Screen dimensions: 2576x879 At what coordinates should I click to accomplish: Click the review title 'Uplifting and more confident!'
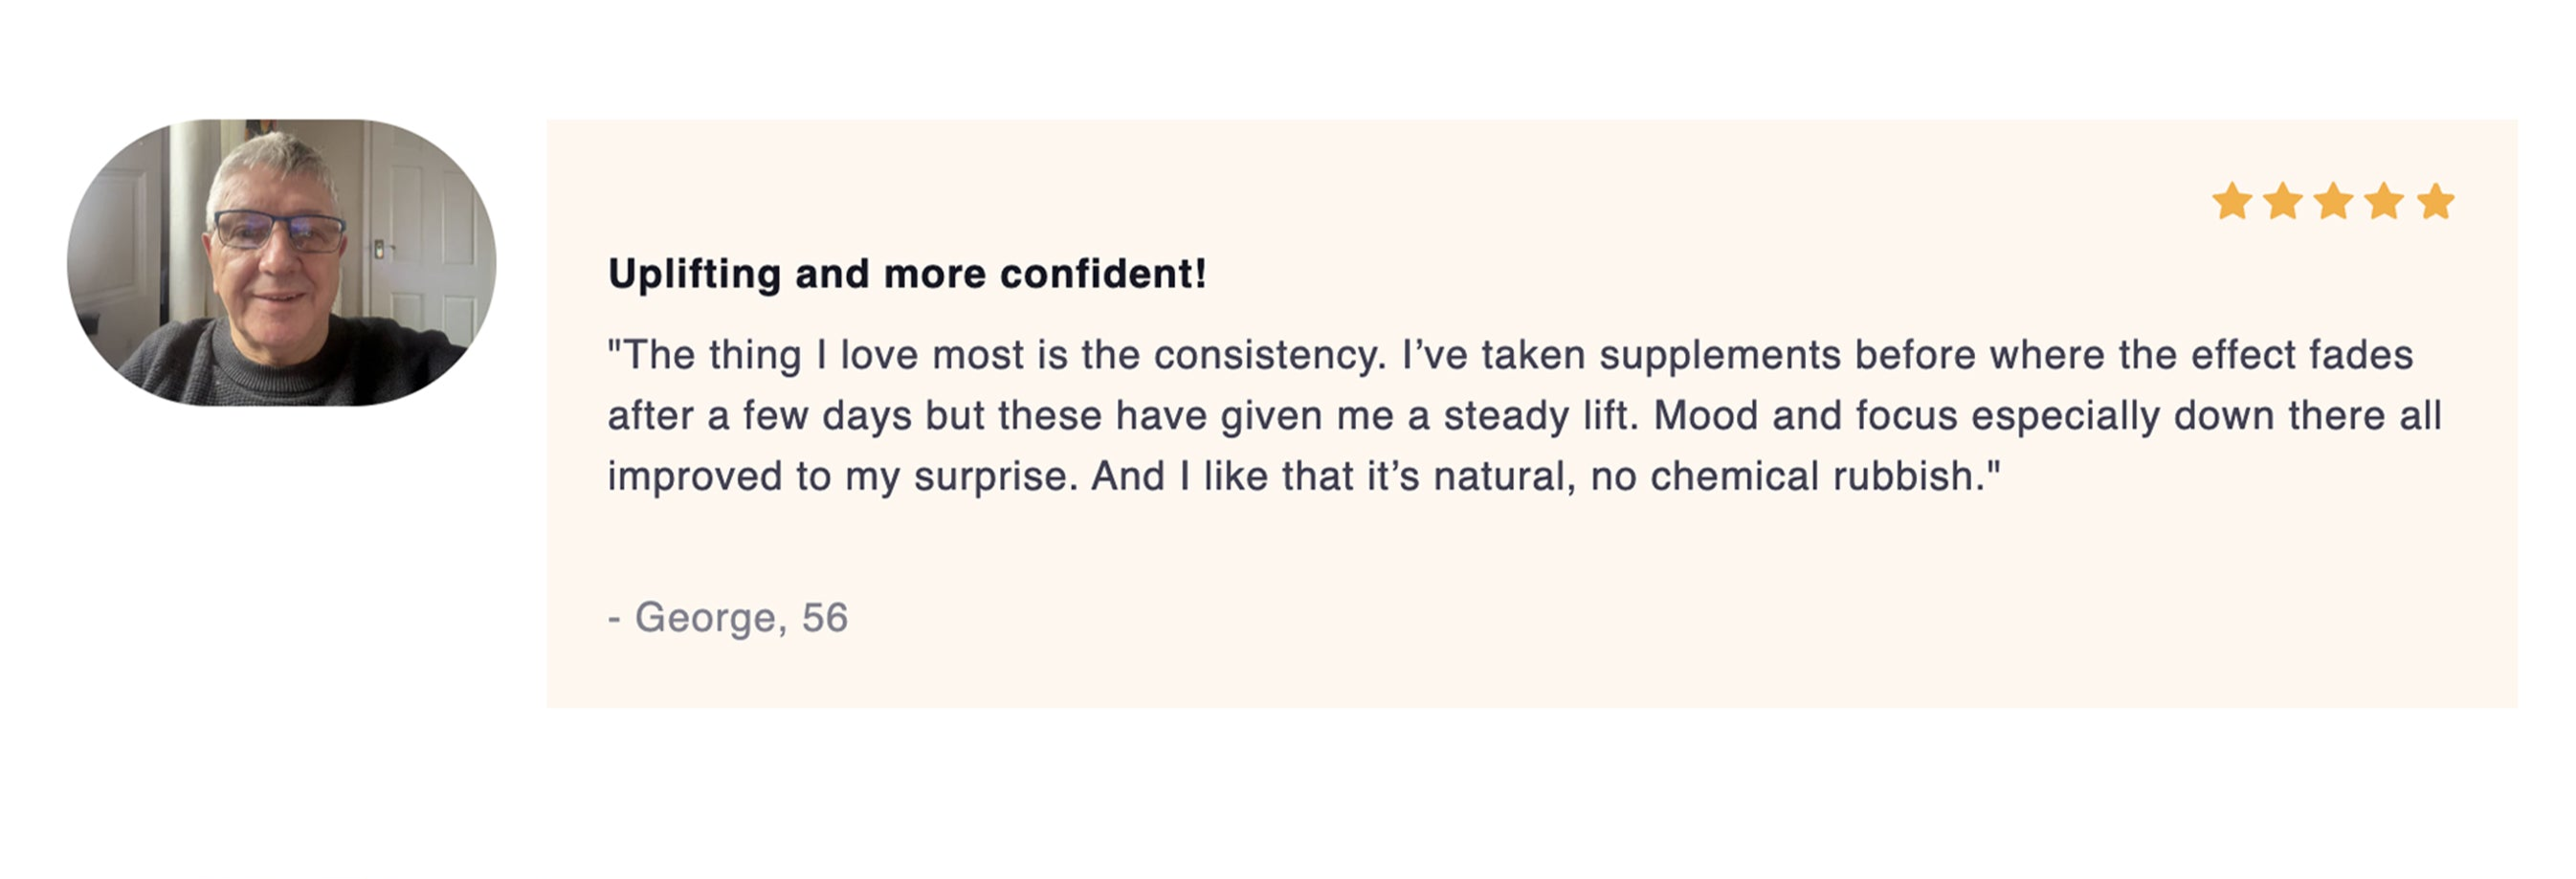pyautogui.click(x=907, y=274)
